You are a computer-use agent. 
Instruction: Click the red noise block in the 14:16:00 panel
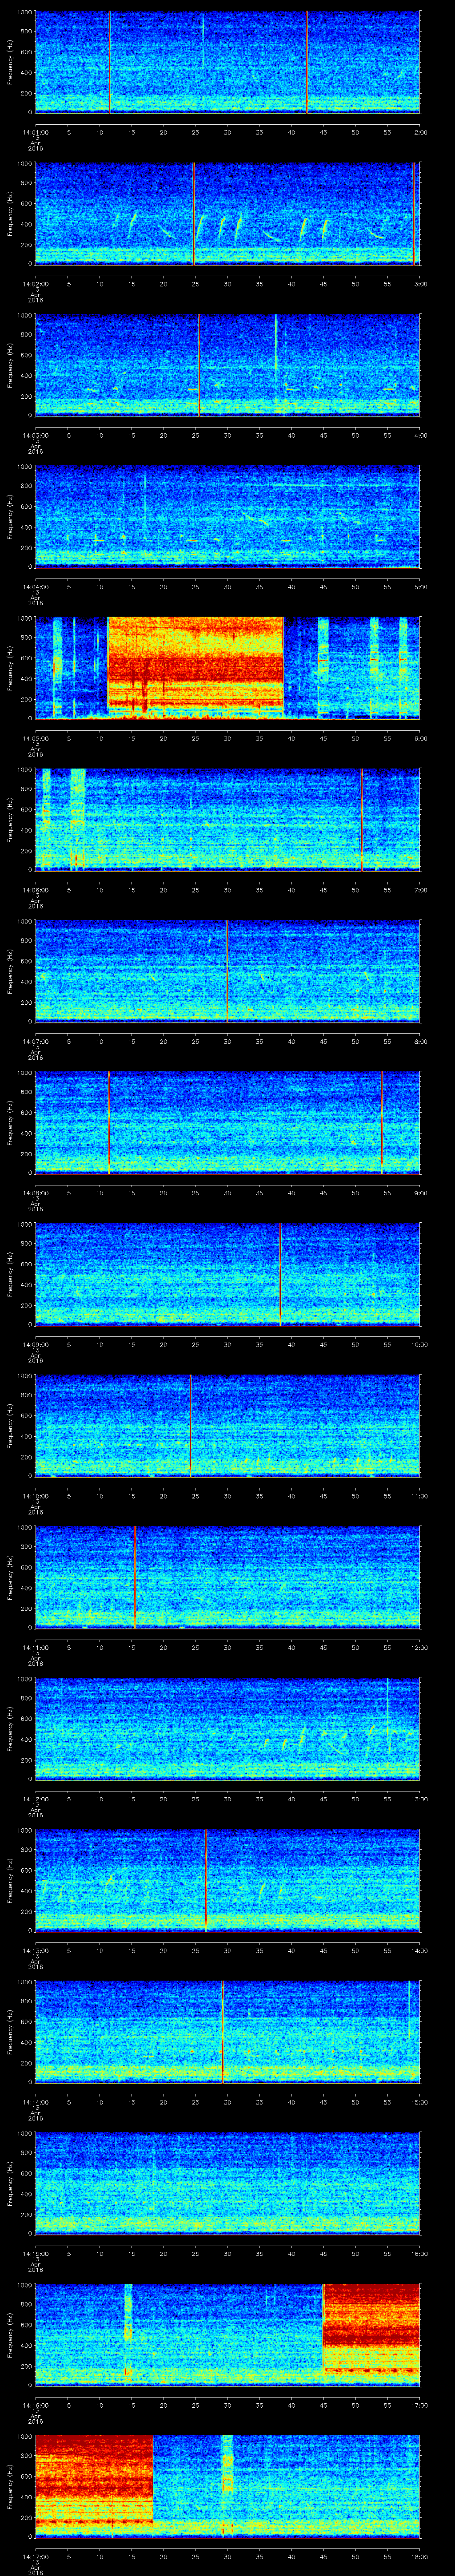371,2335
